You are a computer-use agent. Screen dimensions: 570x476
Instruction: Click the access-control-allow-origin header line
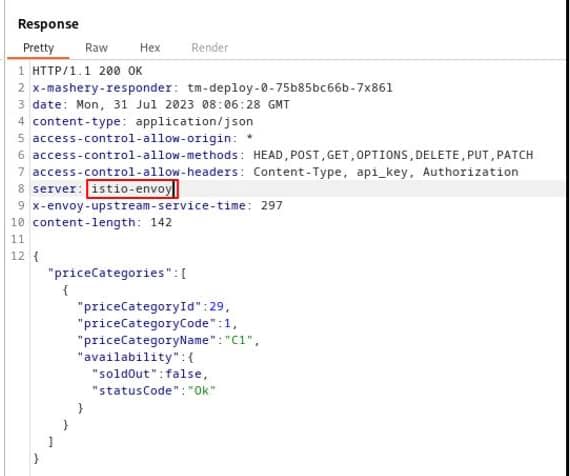tap(142, 138)
